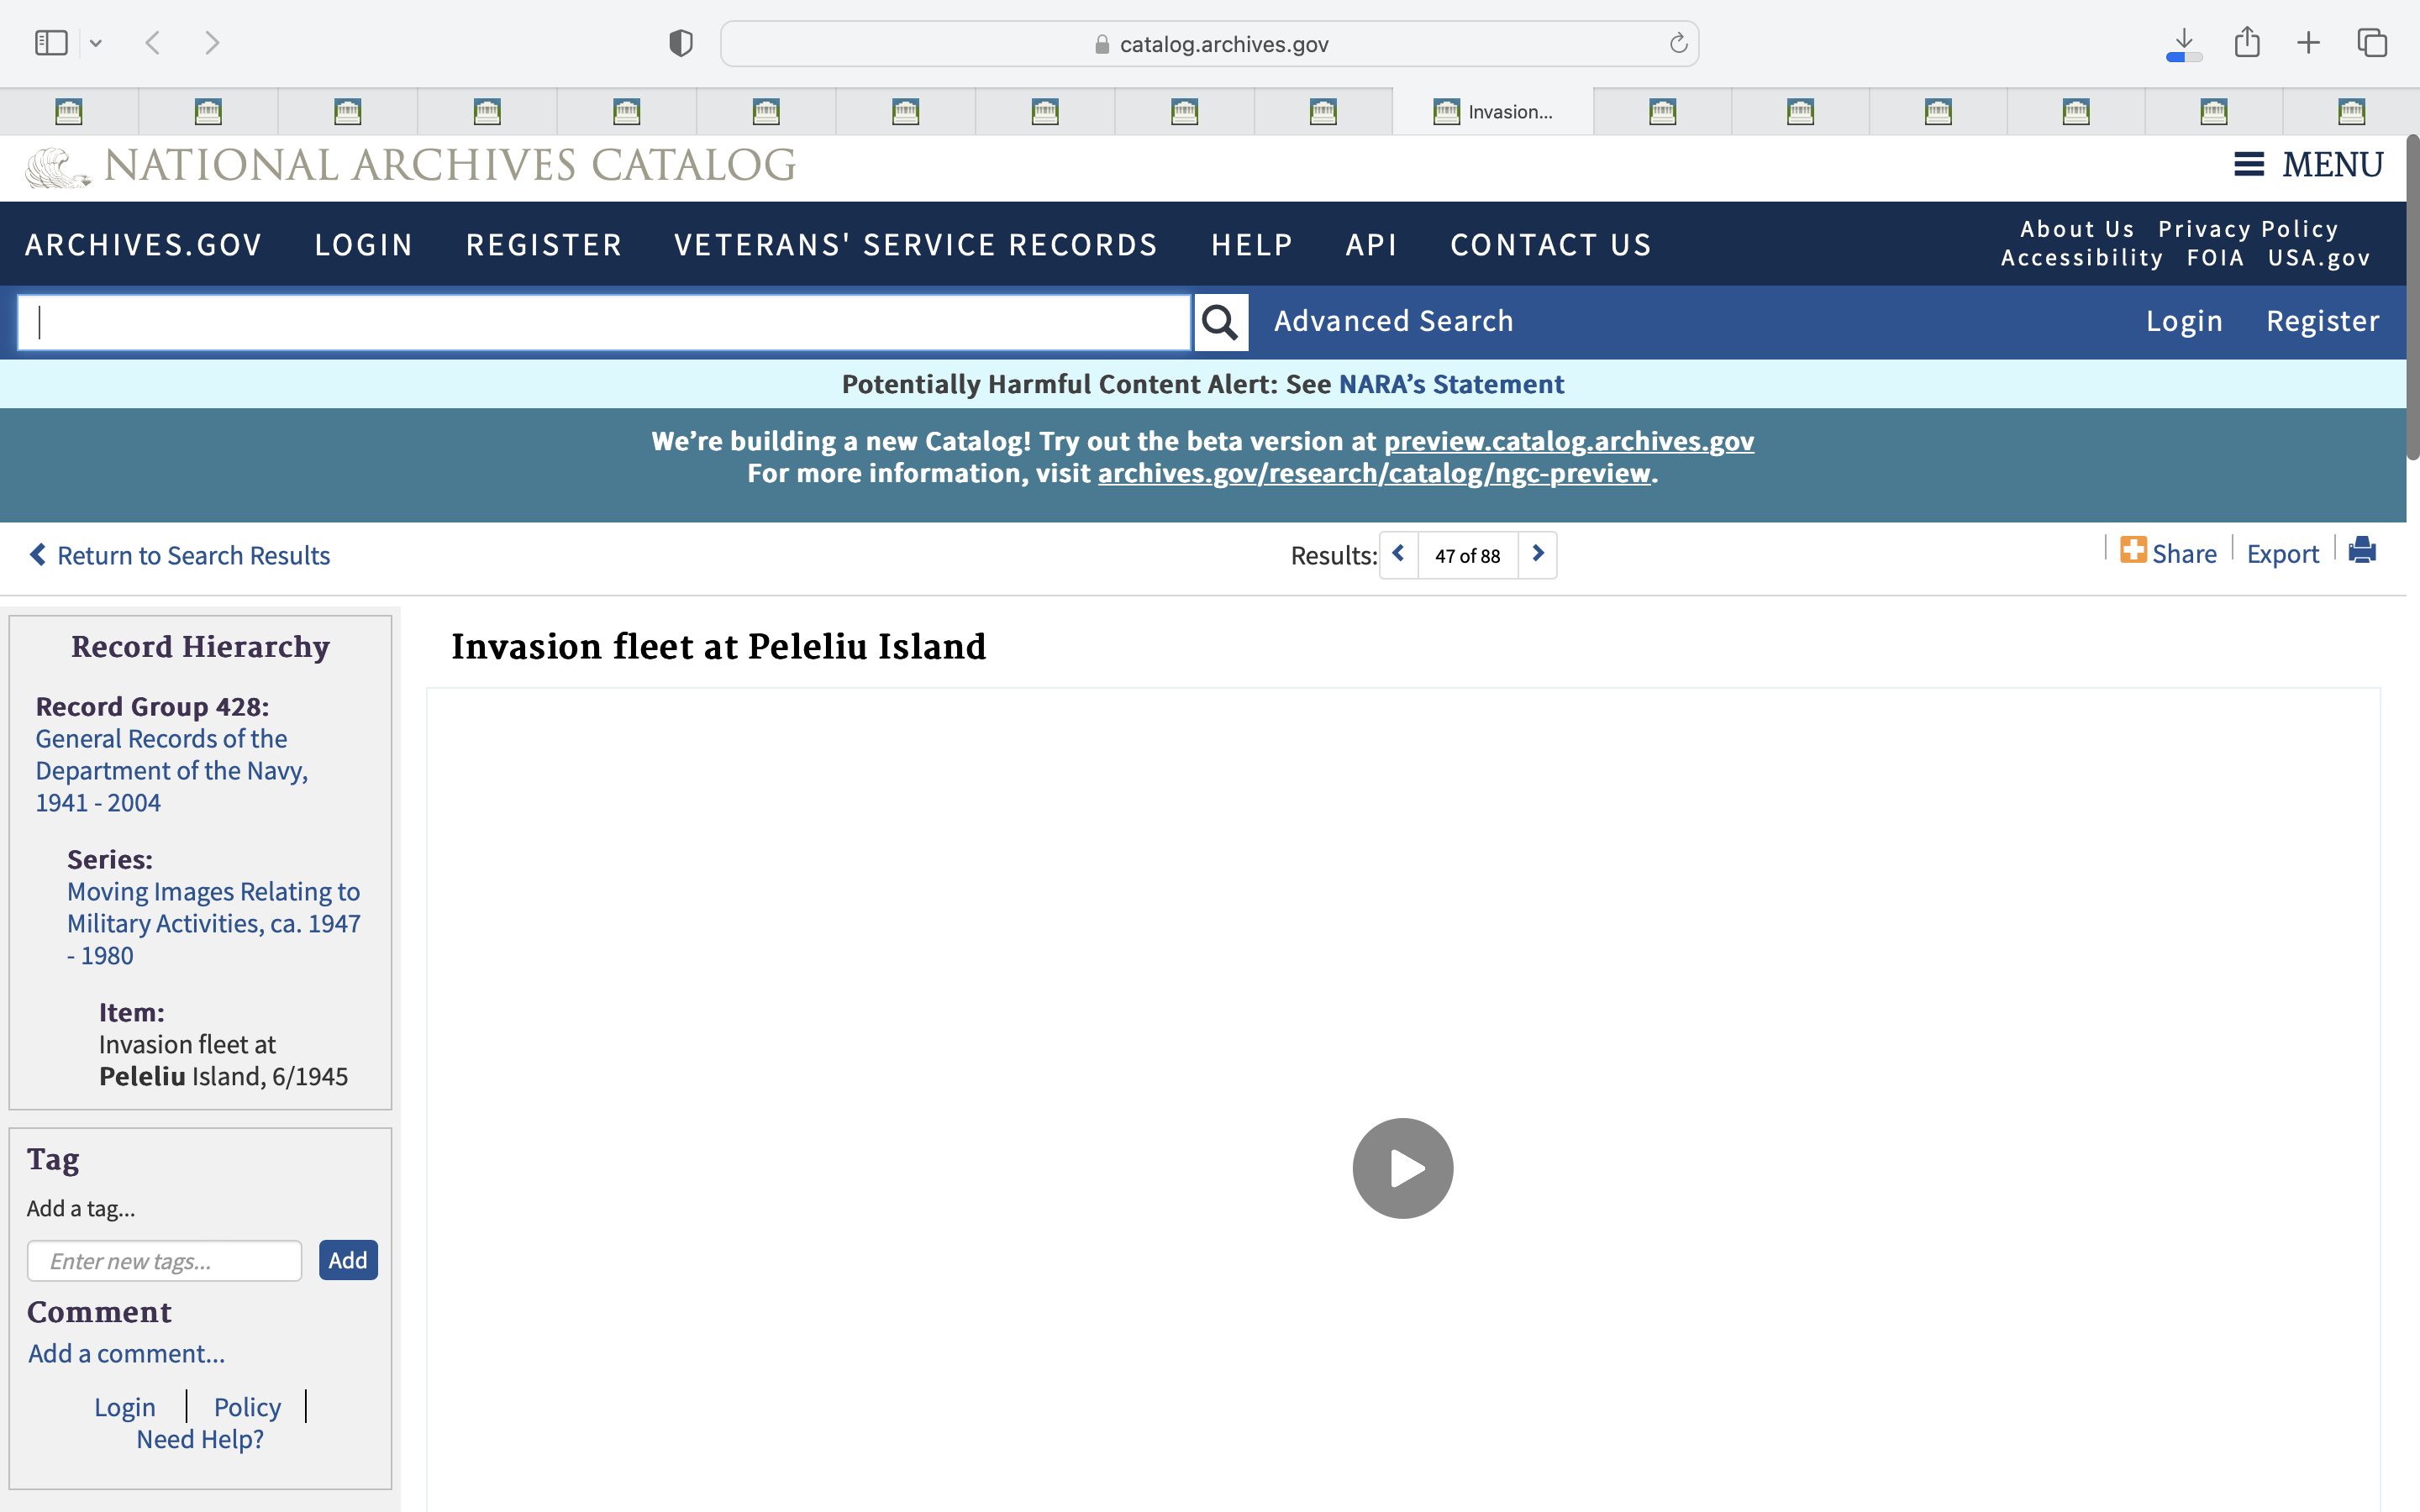Open the Export options
Viewport: 2420px width, 1512px height.
pos(2282,554)
